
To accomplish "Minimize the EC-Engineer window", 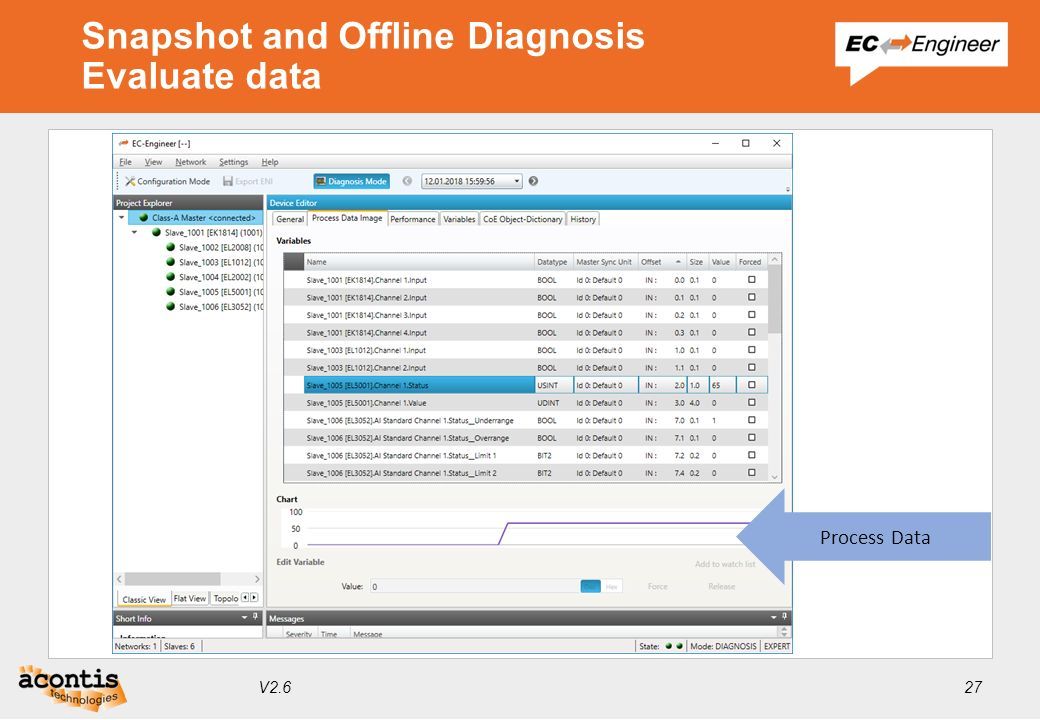I will pos(716,143).
